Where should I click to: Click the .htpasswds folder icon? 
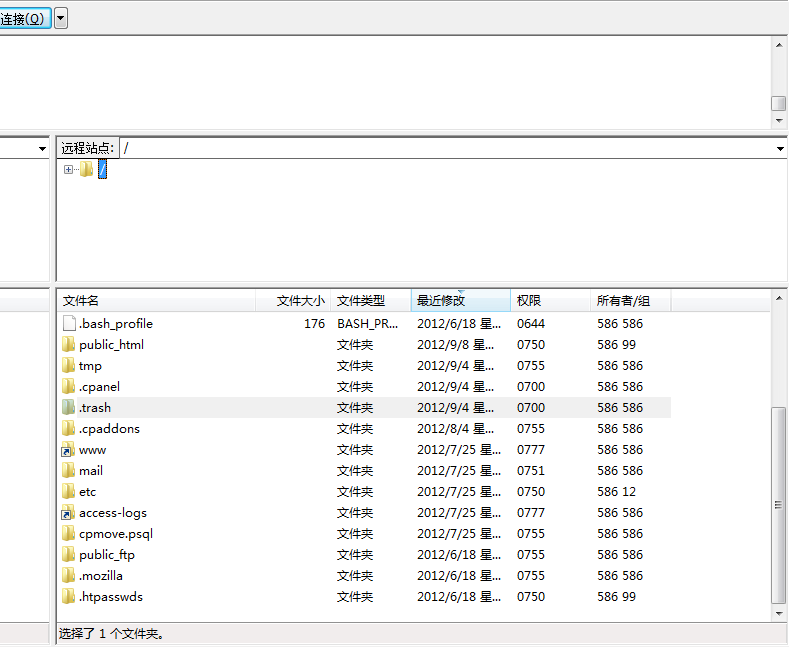tap(68, 597)
